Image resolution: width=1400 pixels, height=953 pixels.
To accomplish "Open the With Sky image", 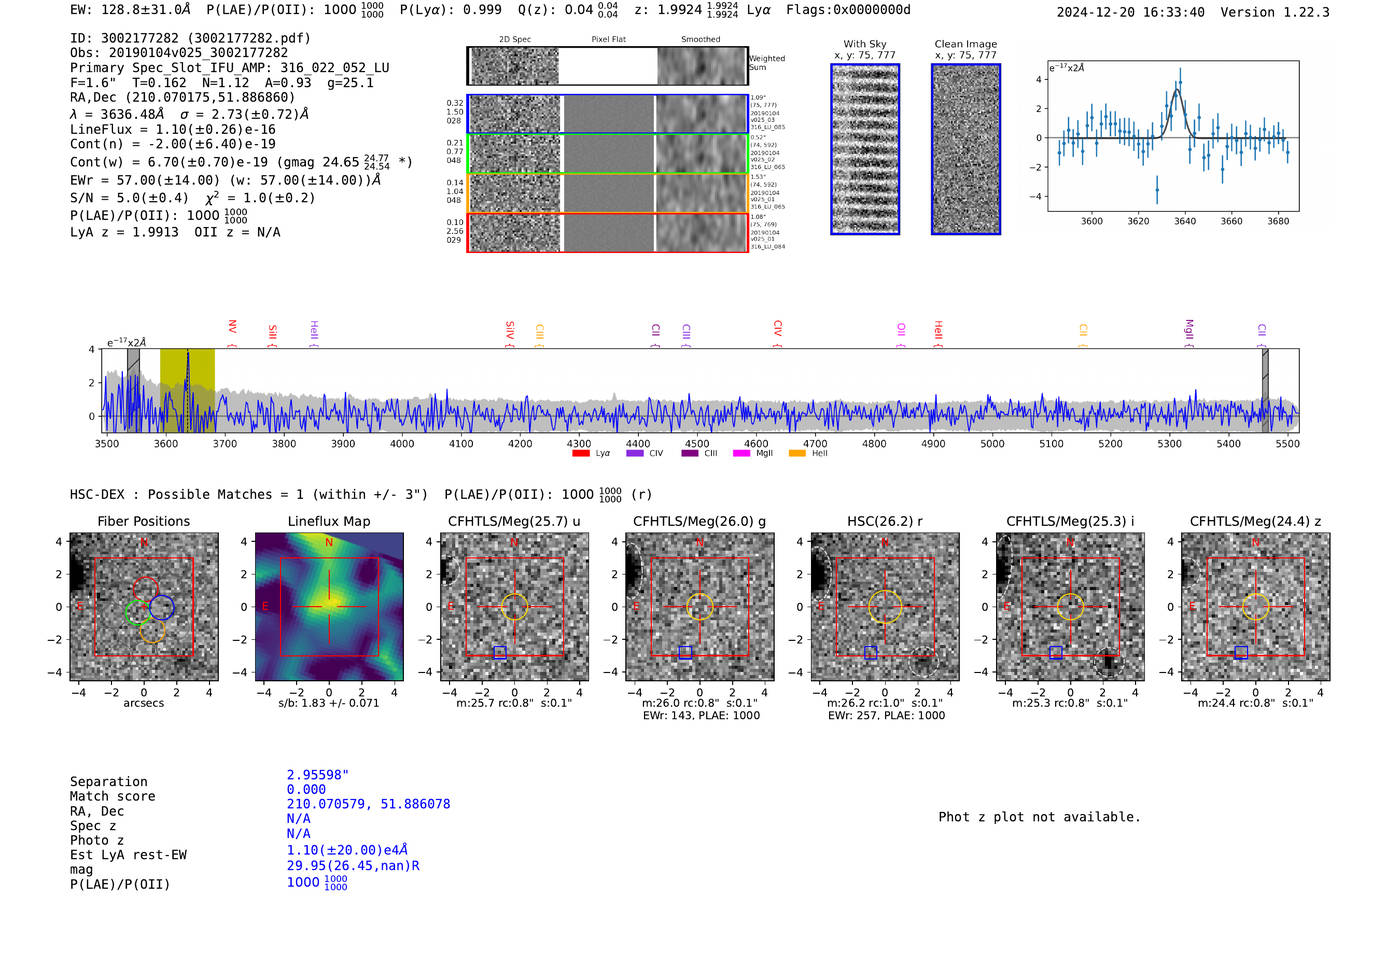I will [x=865, y=149].
